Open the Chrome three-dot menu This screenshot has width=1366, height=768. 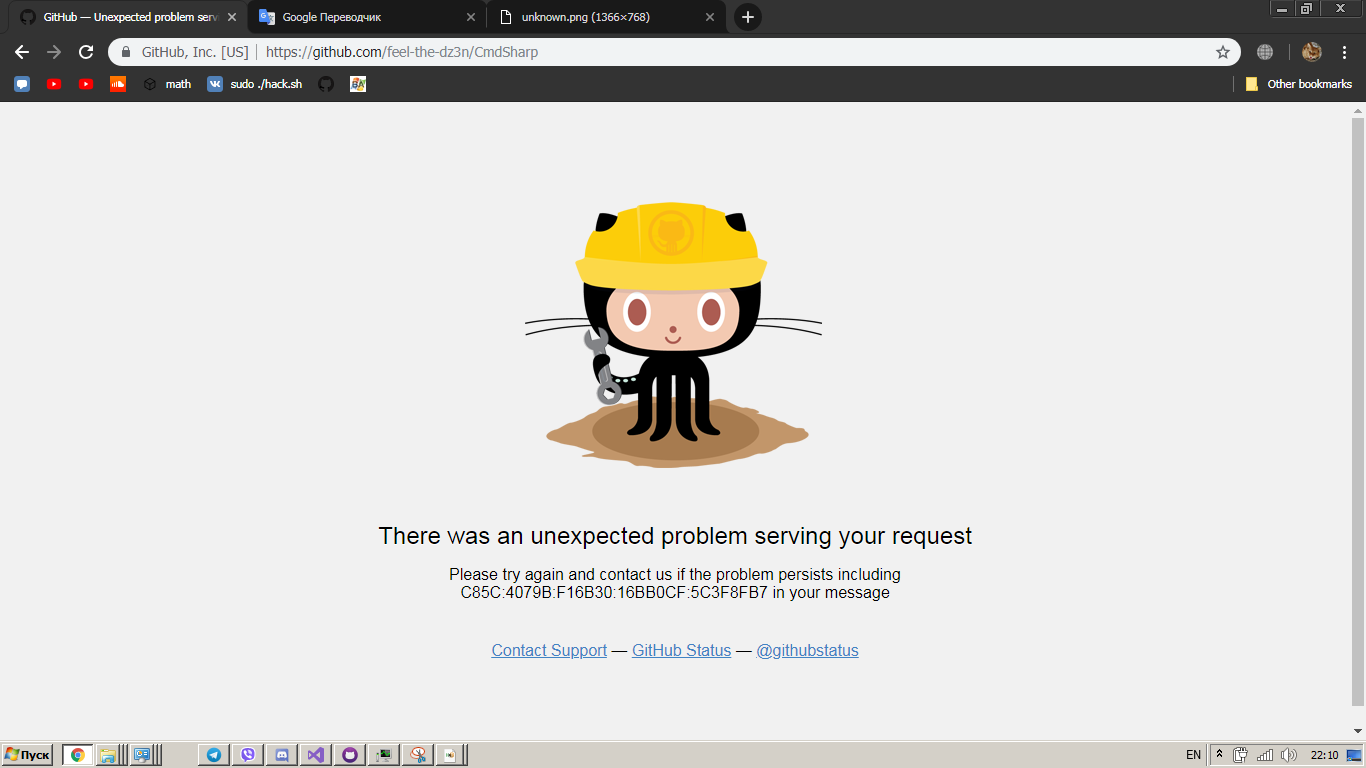(1345, 52)
